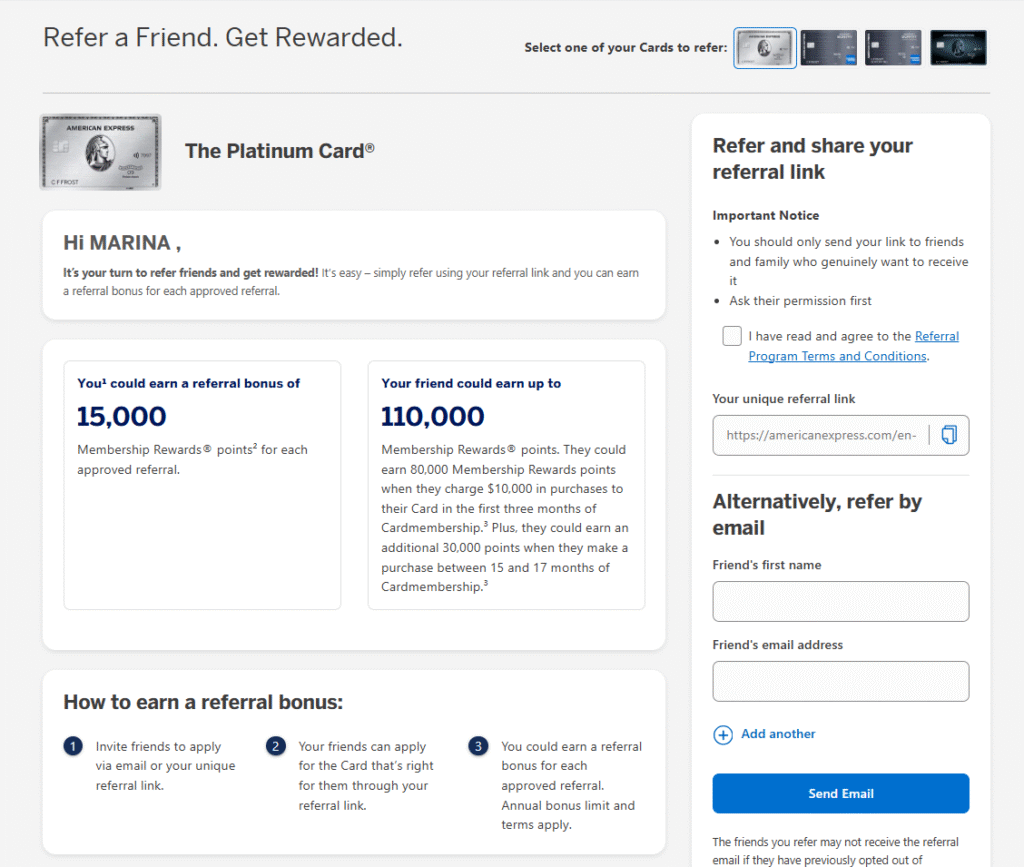1024x867 pixels.
Task: Click the Friend's first name input
Action: click(x=840, y=601)
